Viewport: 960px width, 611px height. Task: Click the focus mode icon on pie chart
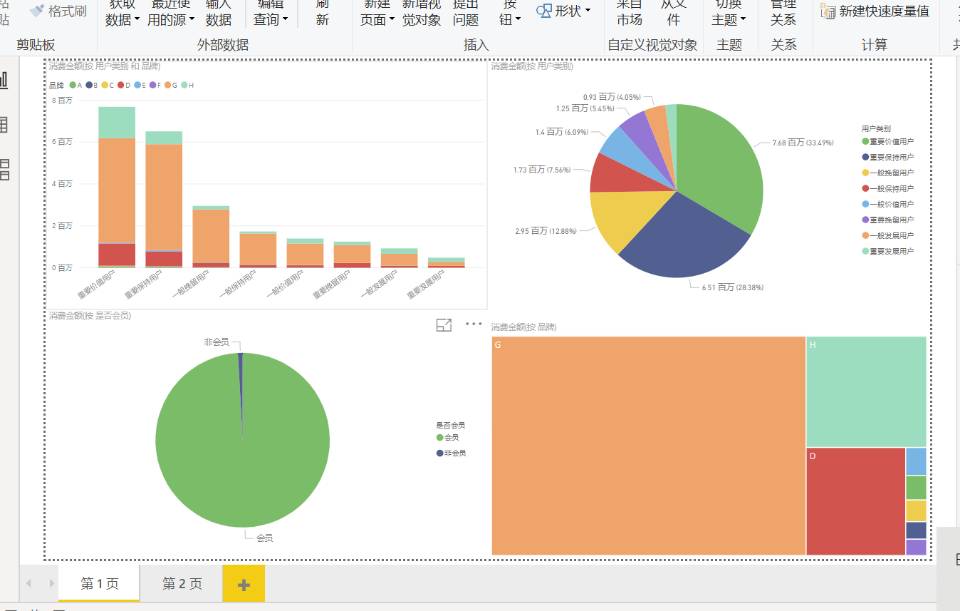(x=444, y=325)
